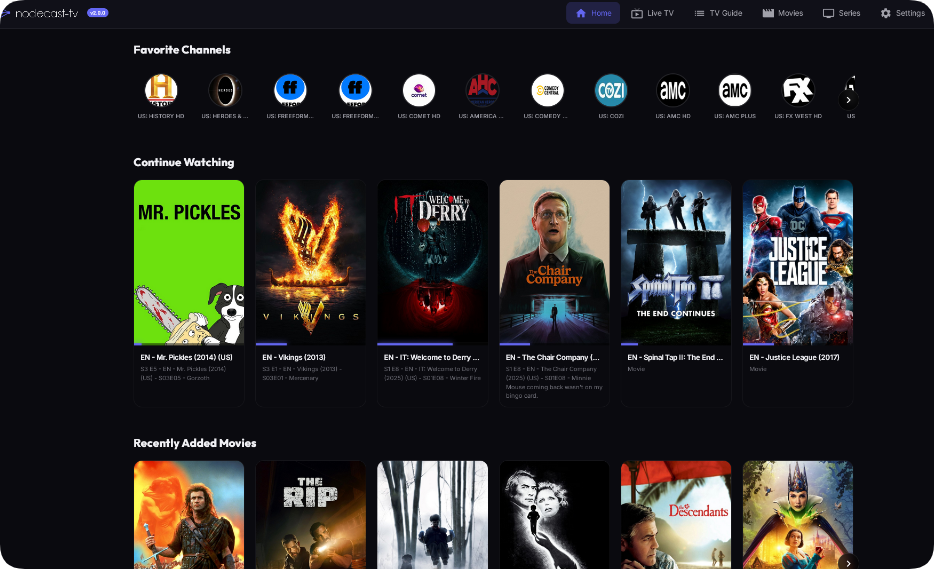This screenshot has width=934, height=569.
Task: Show more Recently Added Movies with arrow
Action: 848,562
